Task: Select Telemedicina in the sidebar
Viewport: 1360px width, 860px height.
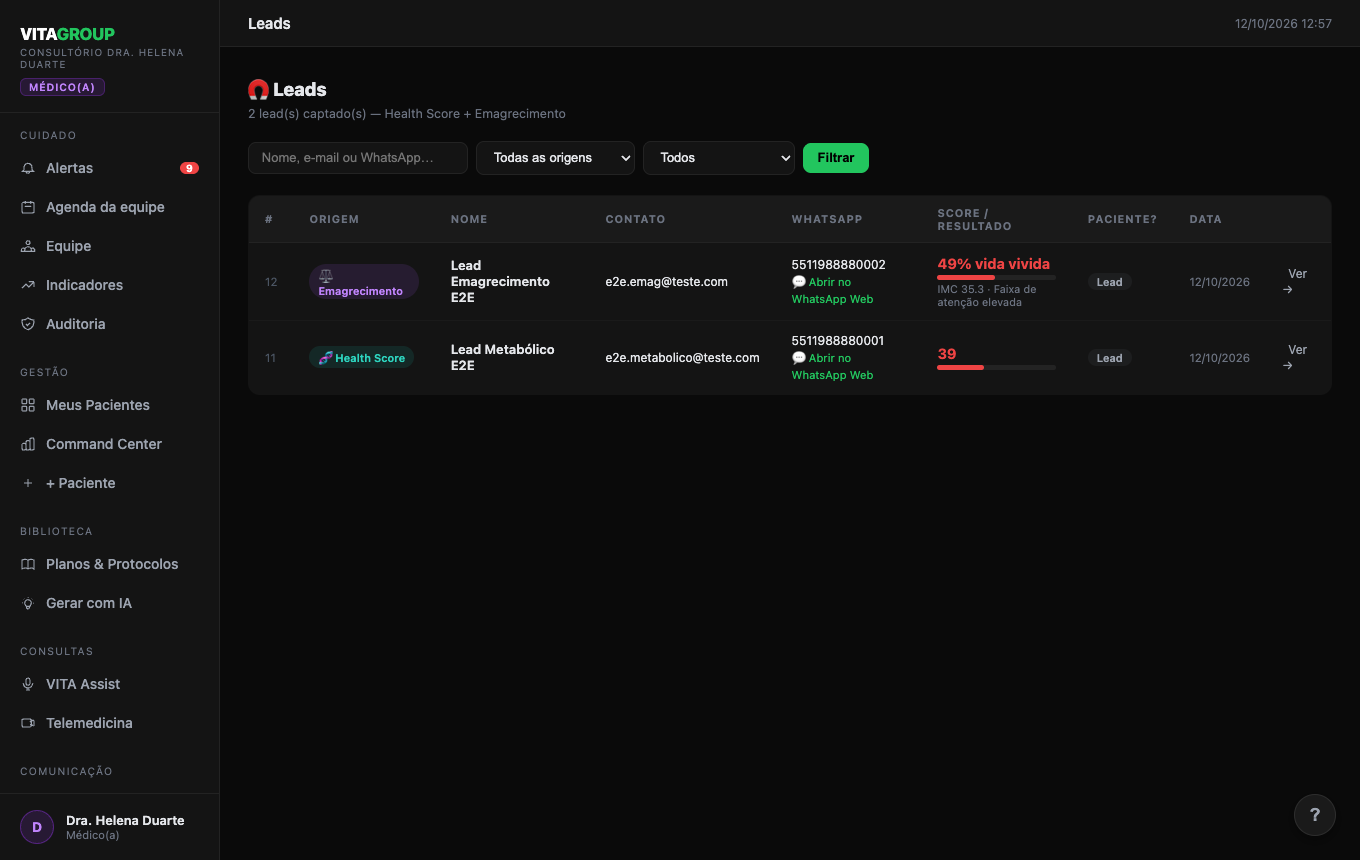Action: 110,723
